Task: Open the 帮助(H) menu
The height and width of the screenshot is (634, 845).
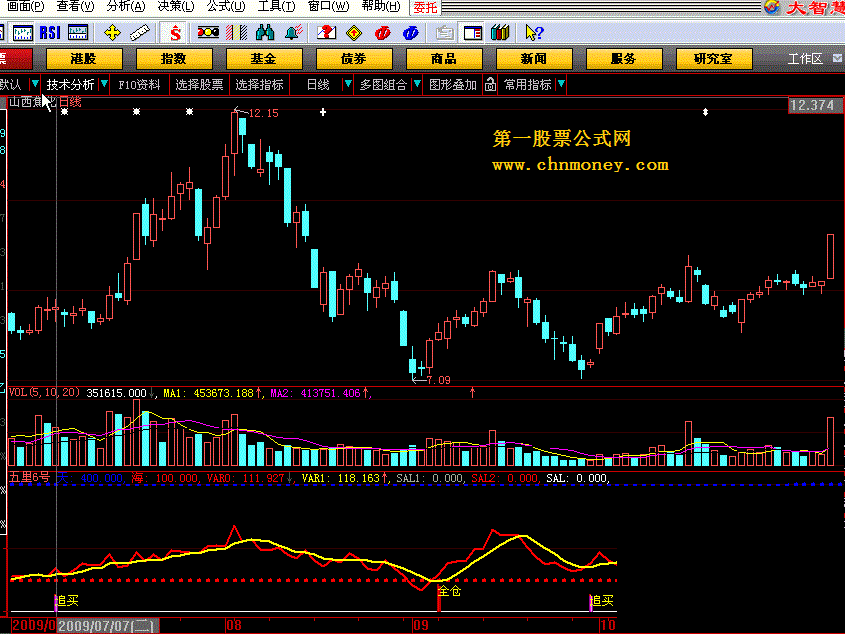Action: point(381,6)
